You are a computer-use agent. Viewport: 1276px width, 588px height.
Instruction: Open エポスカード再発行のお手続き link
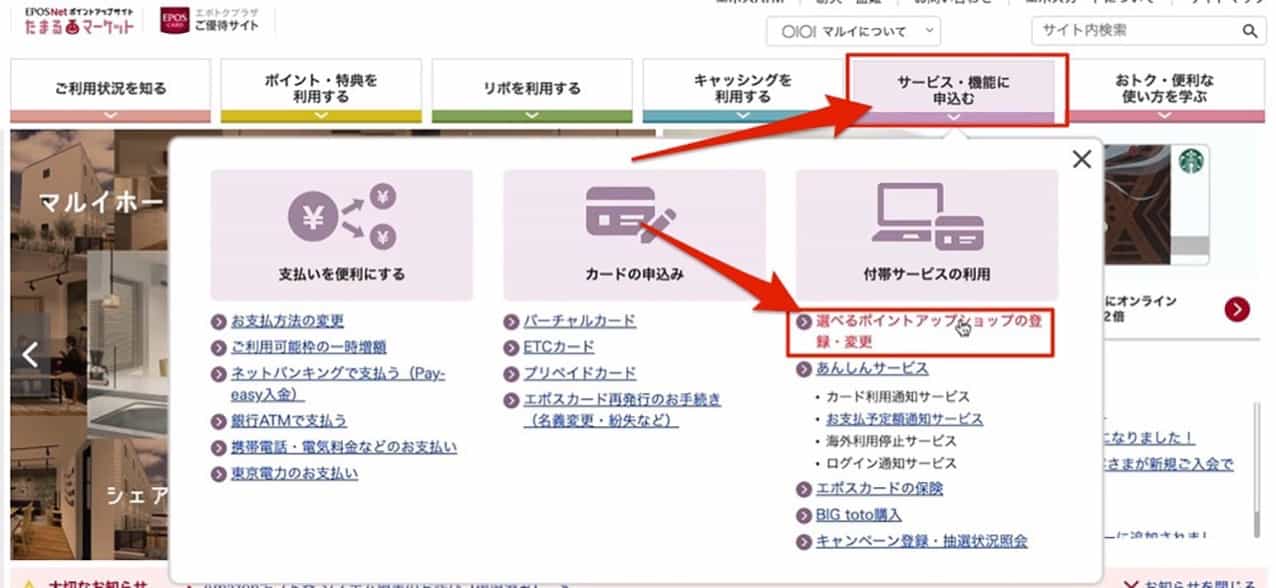coord(622,410)
